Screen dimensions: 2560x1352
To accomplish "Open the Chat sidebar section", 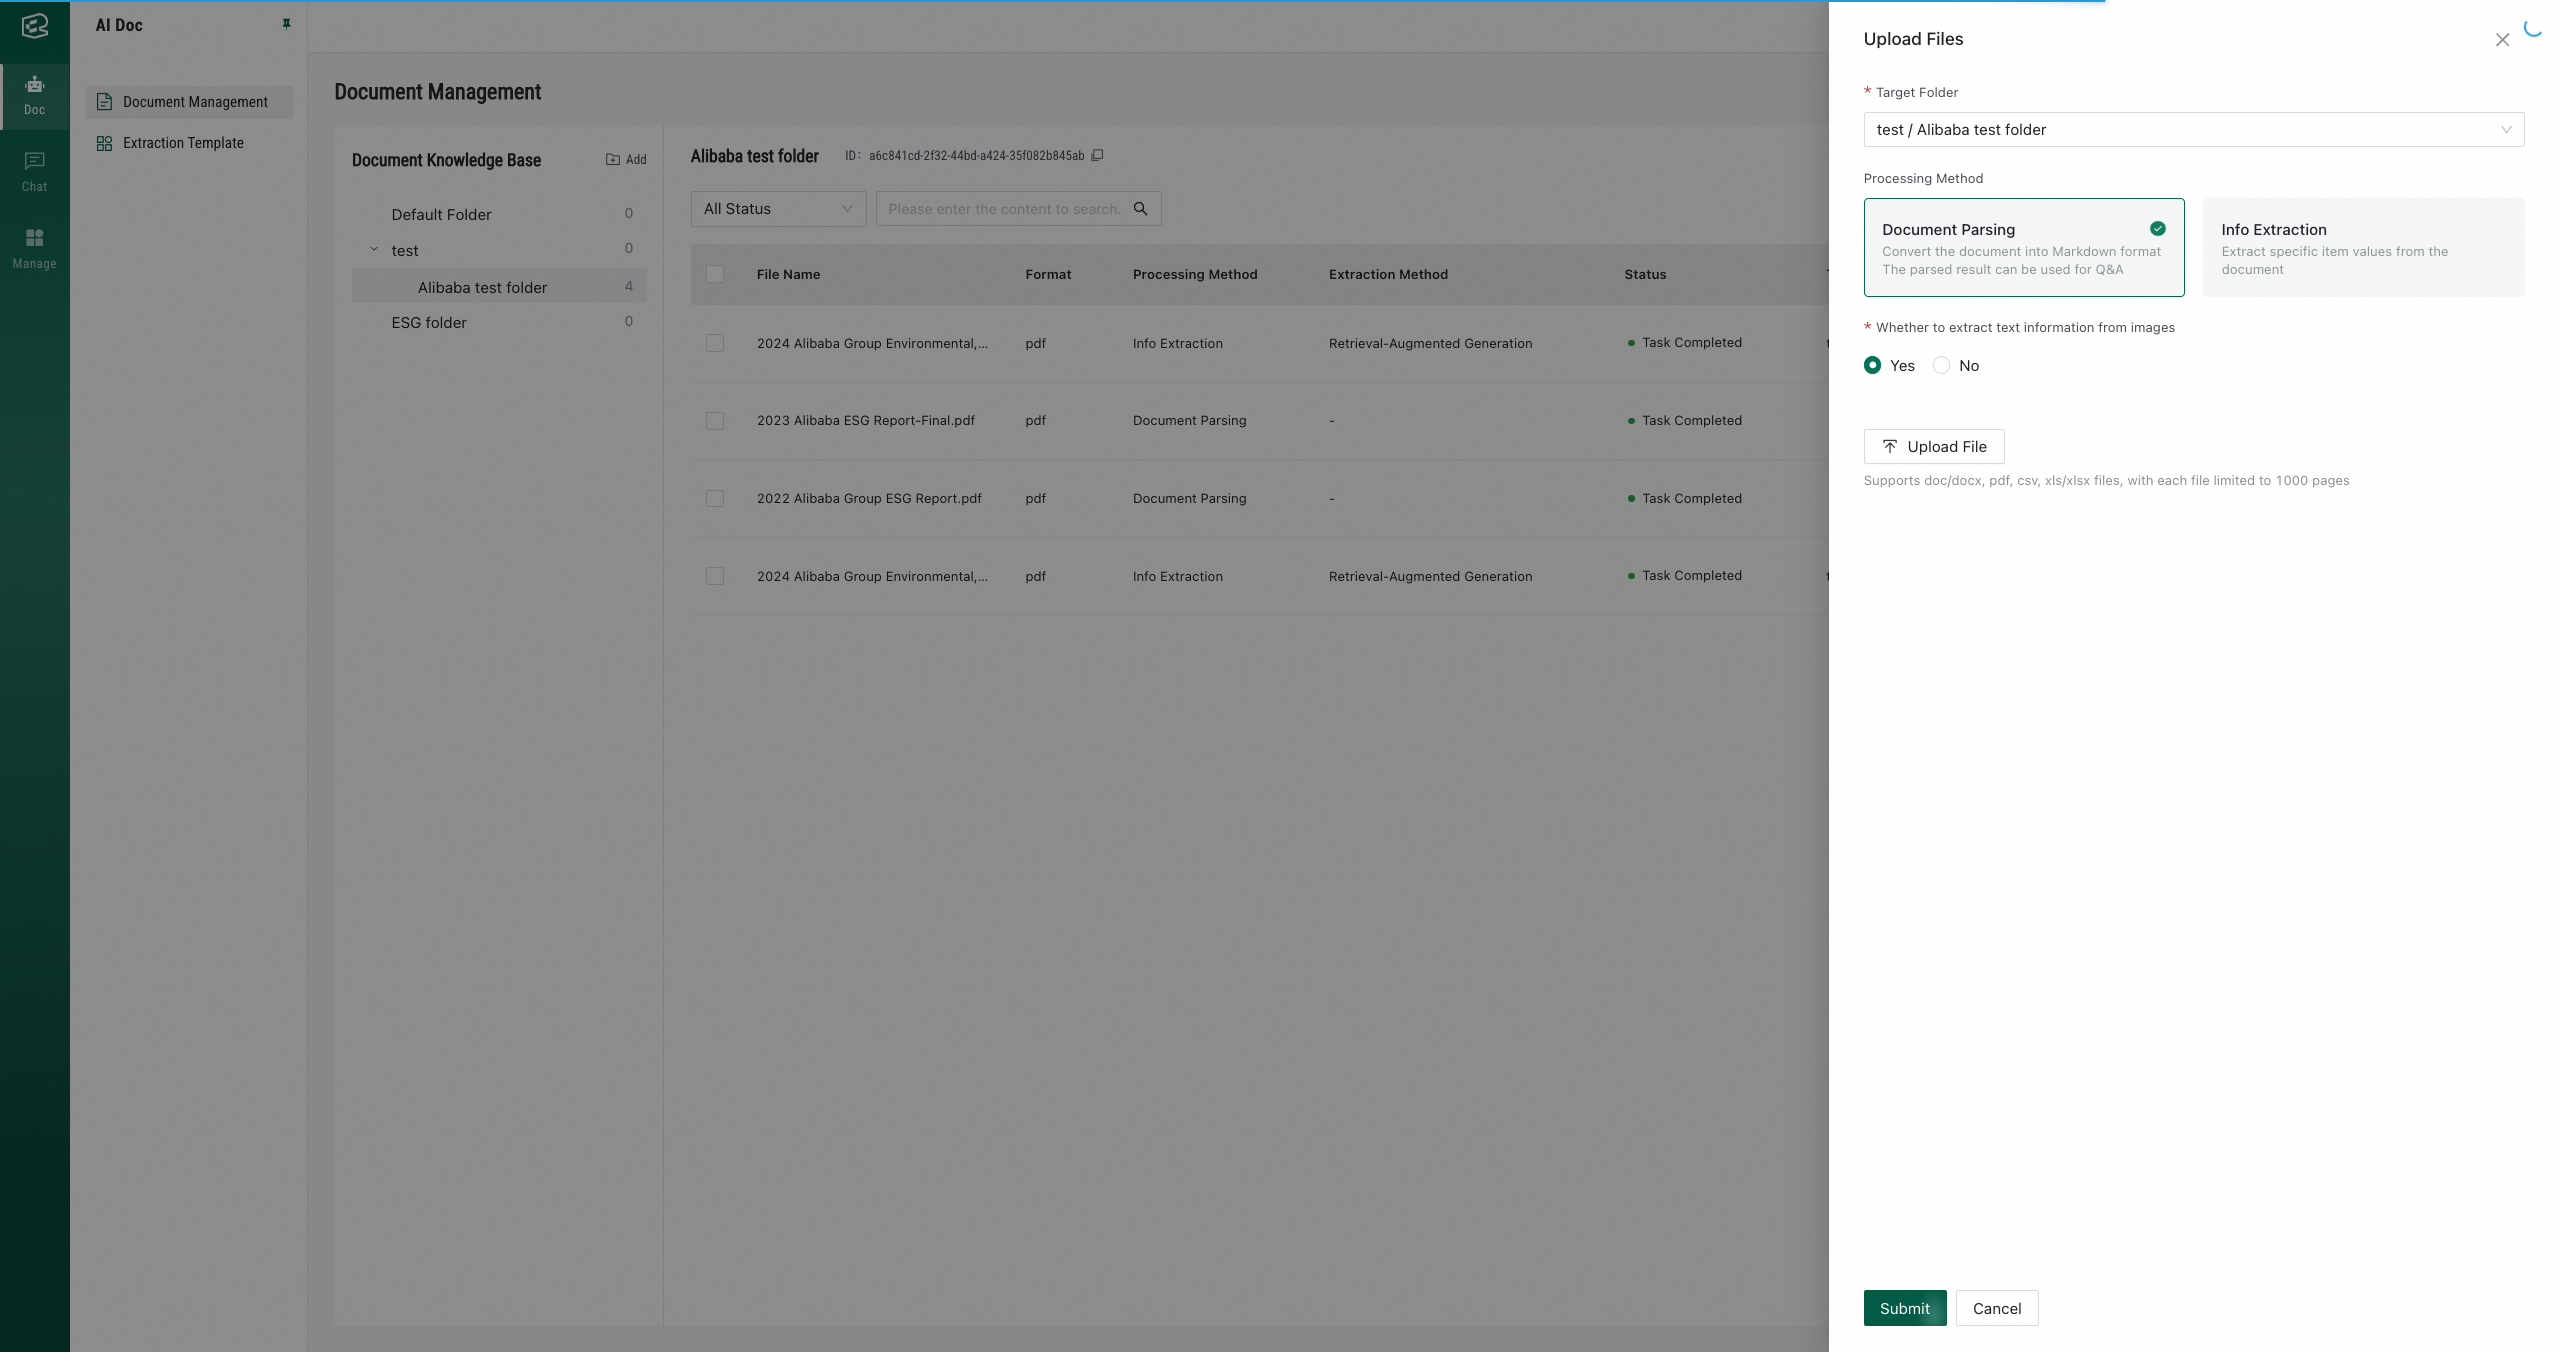I will (x=35, y=171).
